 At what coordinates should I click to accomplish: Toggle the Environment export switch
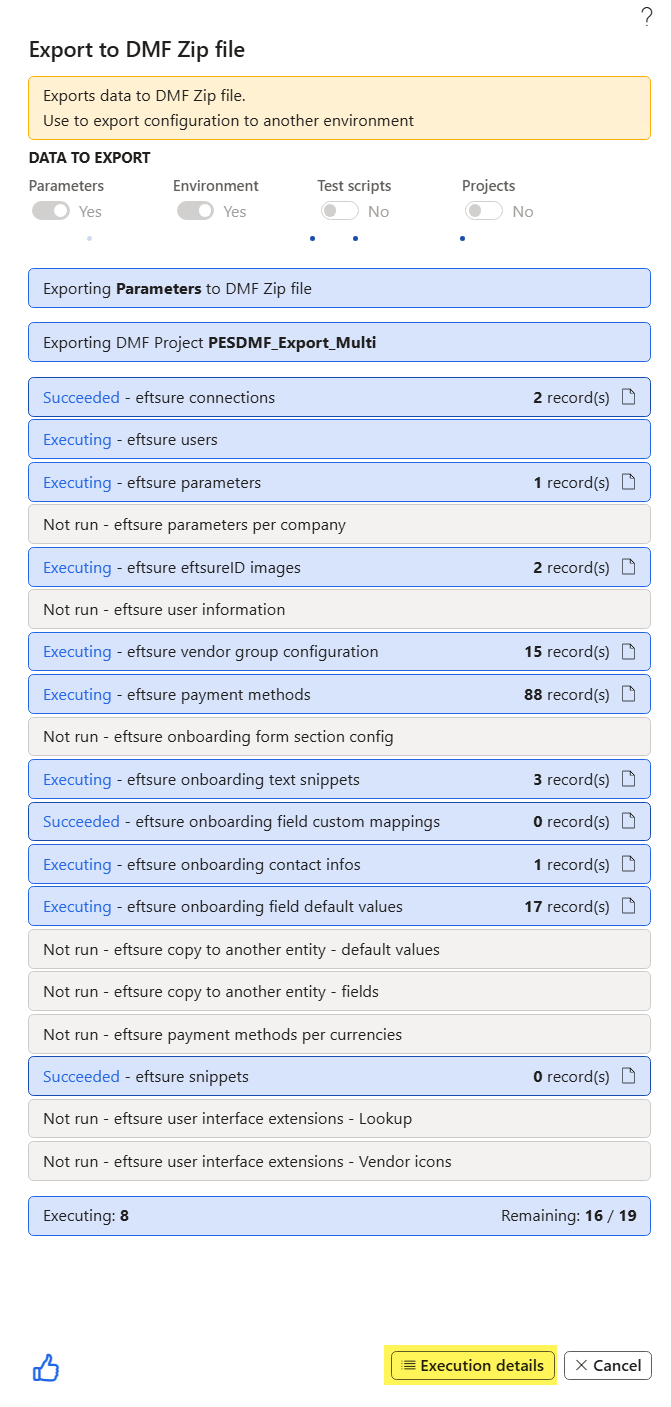(x=195, y=211)
